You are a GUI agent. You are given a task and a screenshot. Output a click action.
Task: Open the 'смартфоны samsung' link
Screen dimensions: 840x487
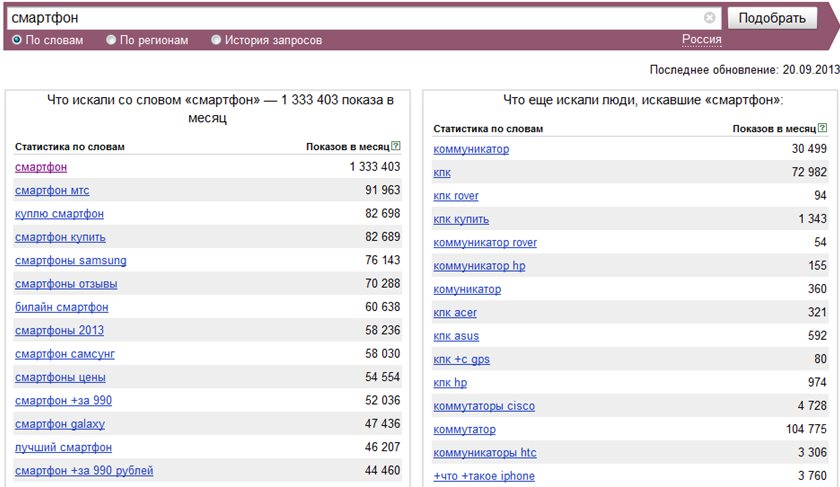click(x=71, y=260)
